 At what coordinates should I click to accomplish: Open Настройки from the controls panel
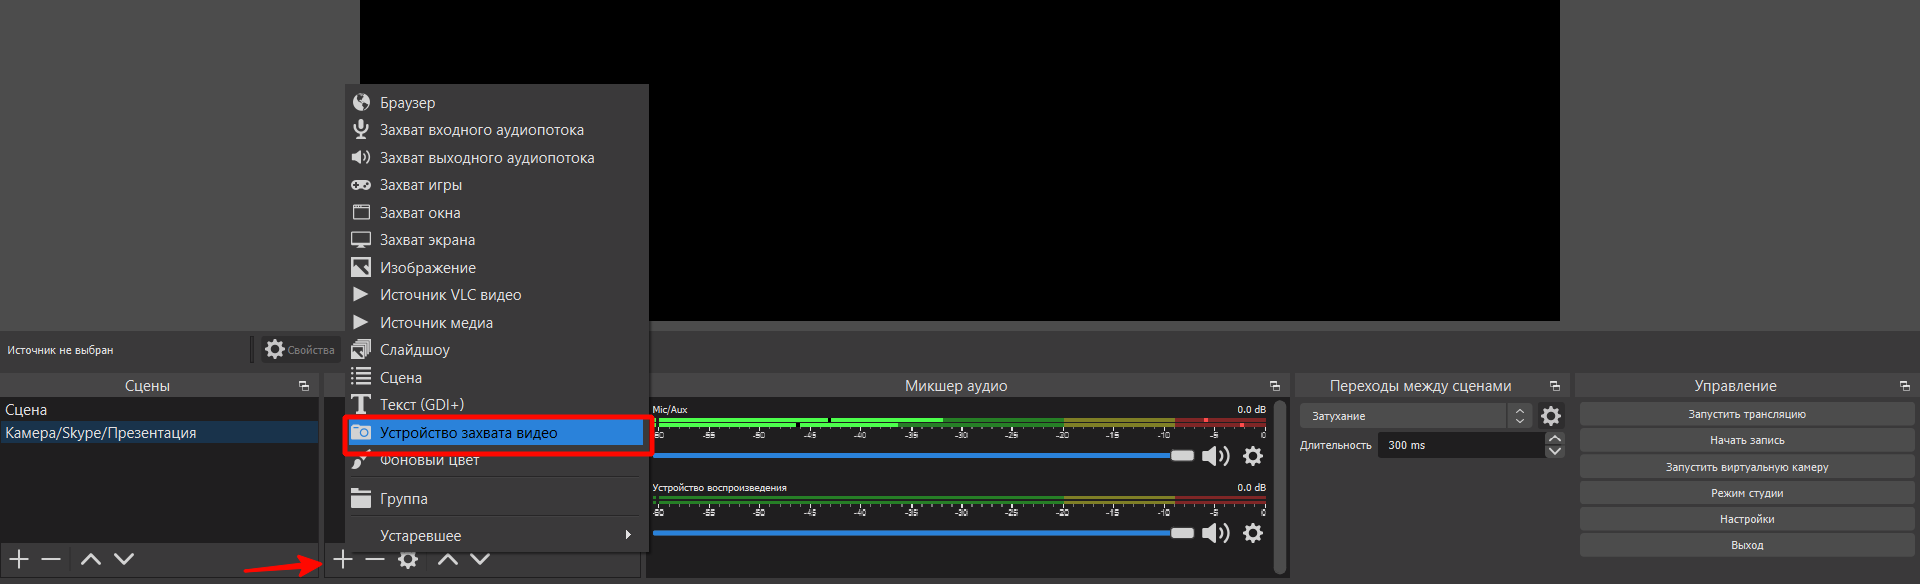point(1746,519)
